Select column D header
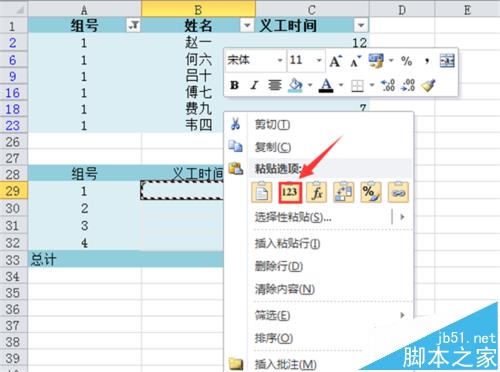Viewport: 500px width, 372px height. coord(402,9)
